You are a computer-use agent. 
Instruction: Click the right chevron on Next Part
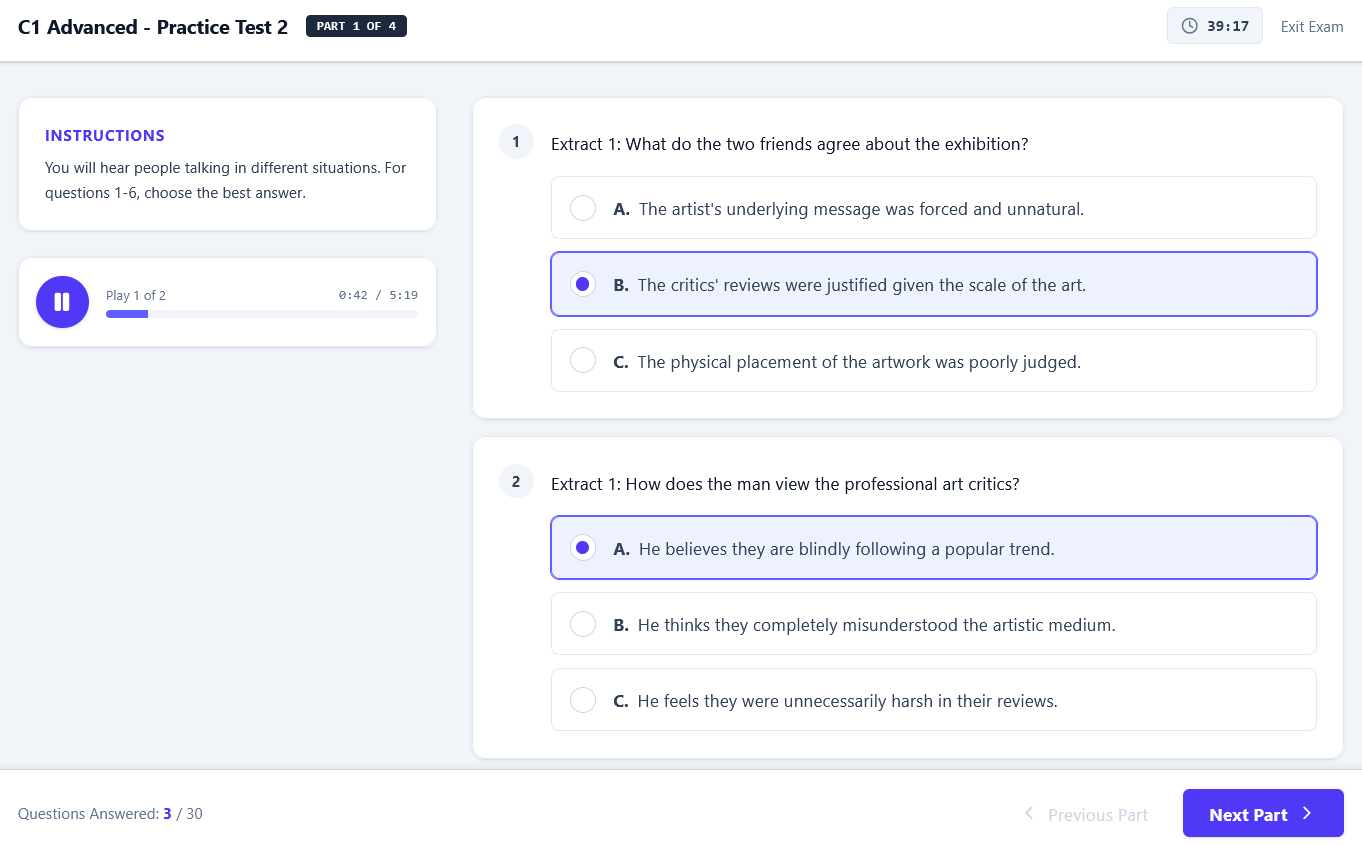pos(1307,814)
